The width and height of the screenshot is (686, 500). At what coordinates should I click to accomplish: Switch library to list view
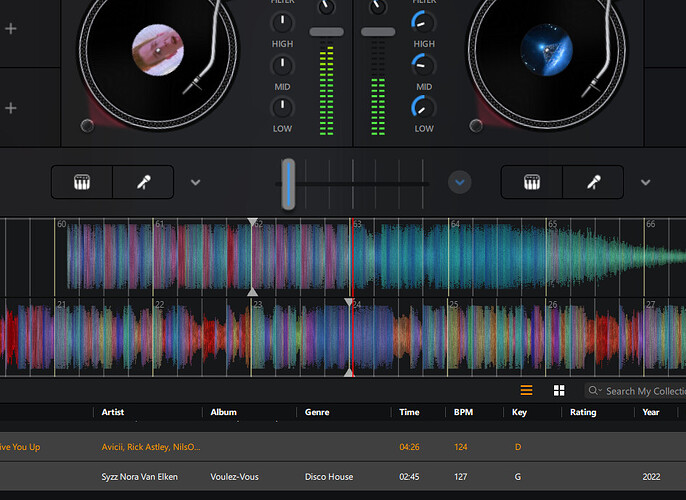(x=526, y=390)
